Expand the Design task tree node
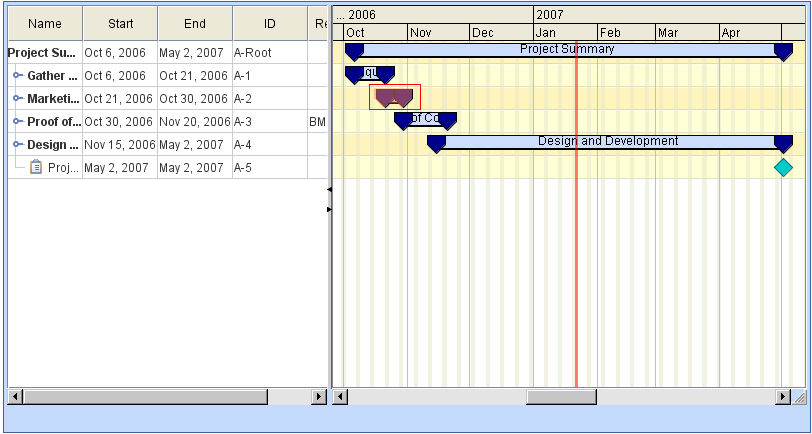This screenshot has height=434, width=812. click(18, 144)
